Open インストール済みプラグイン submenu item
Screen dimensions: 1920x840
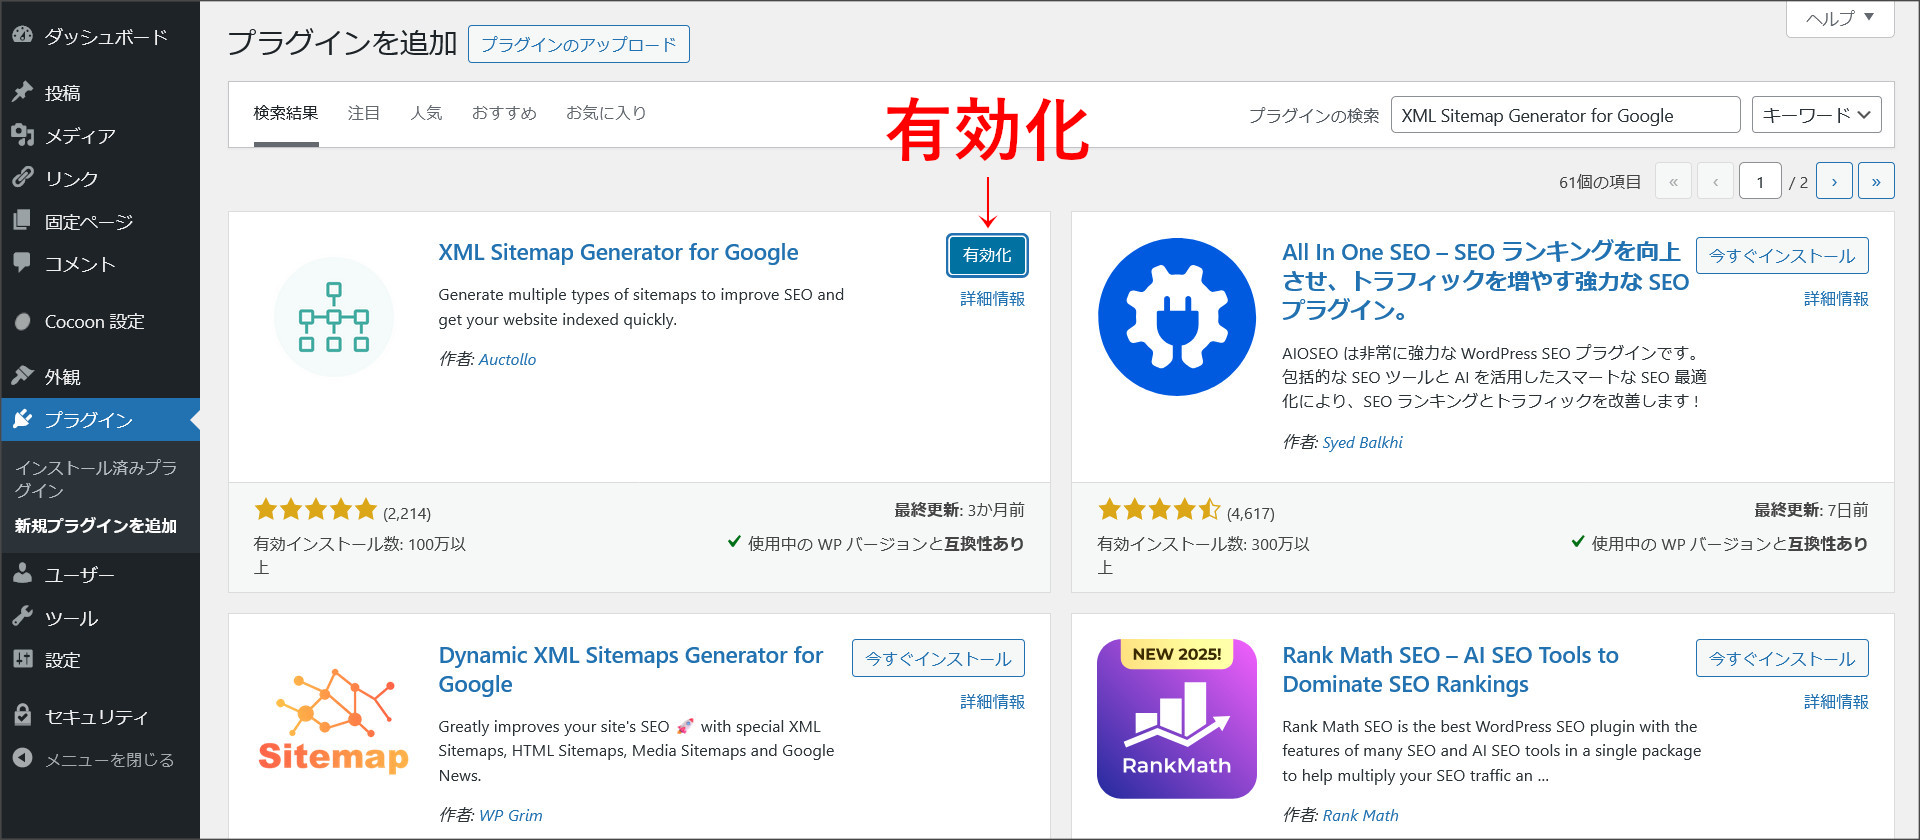97,479
